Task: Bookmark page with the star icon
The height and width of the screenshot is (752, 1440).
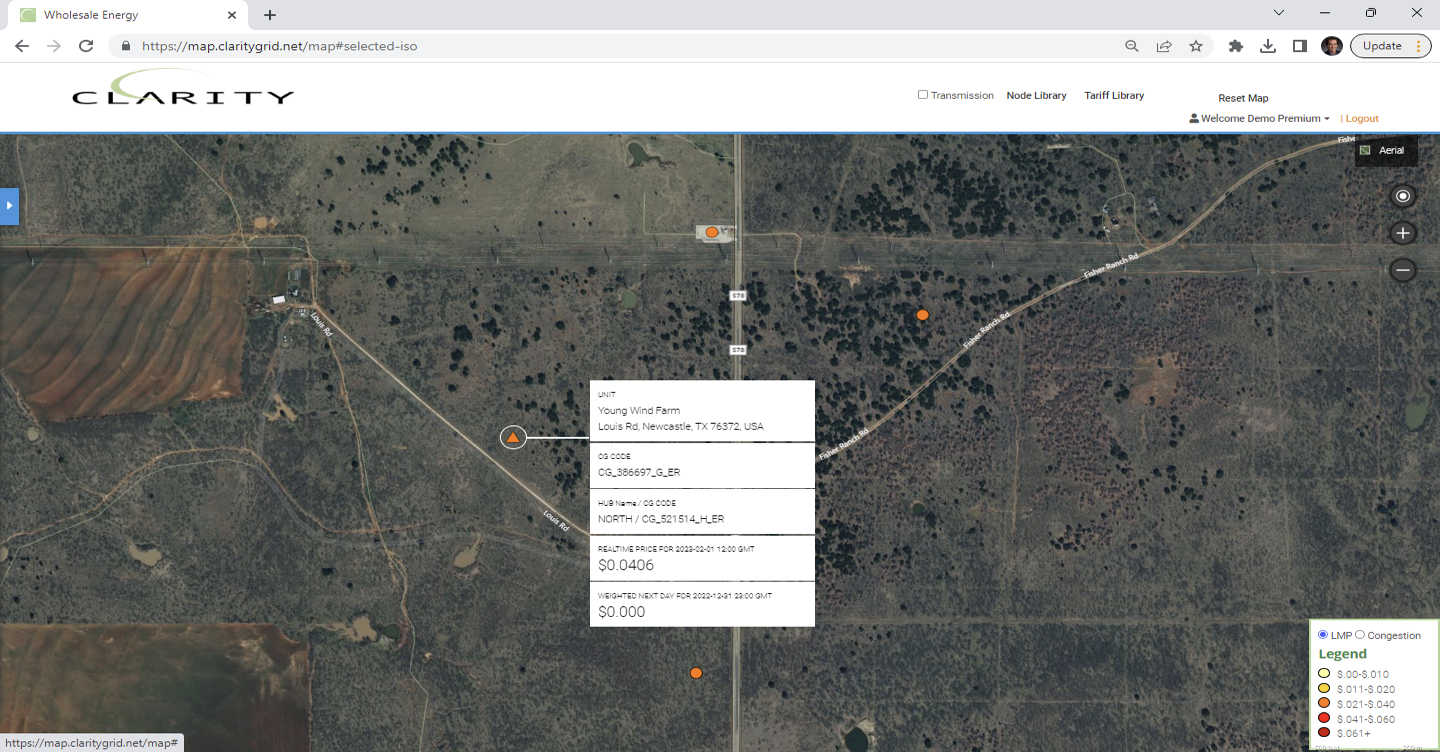Action: pos(1196,46)
